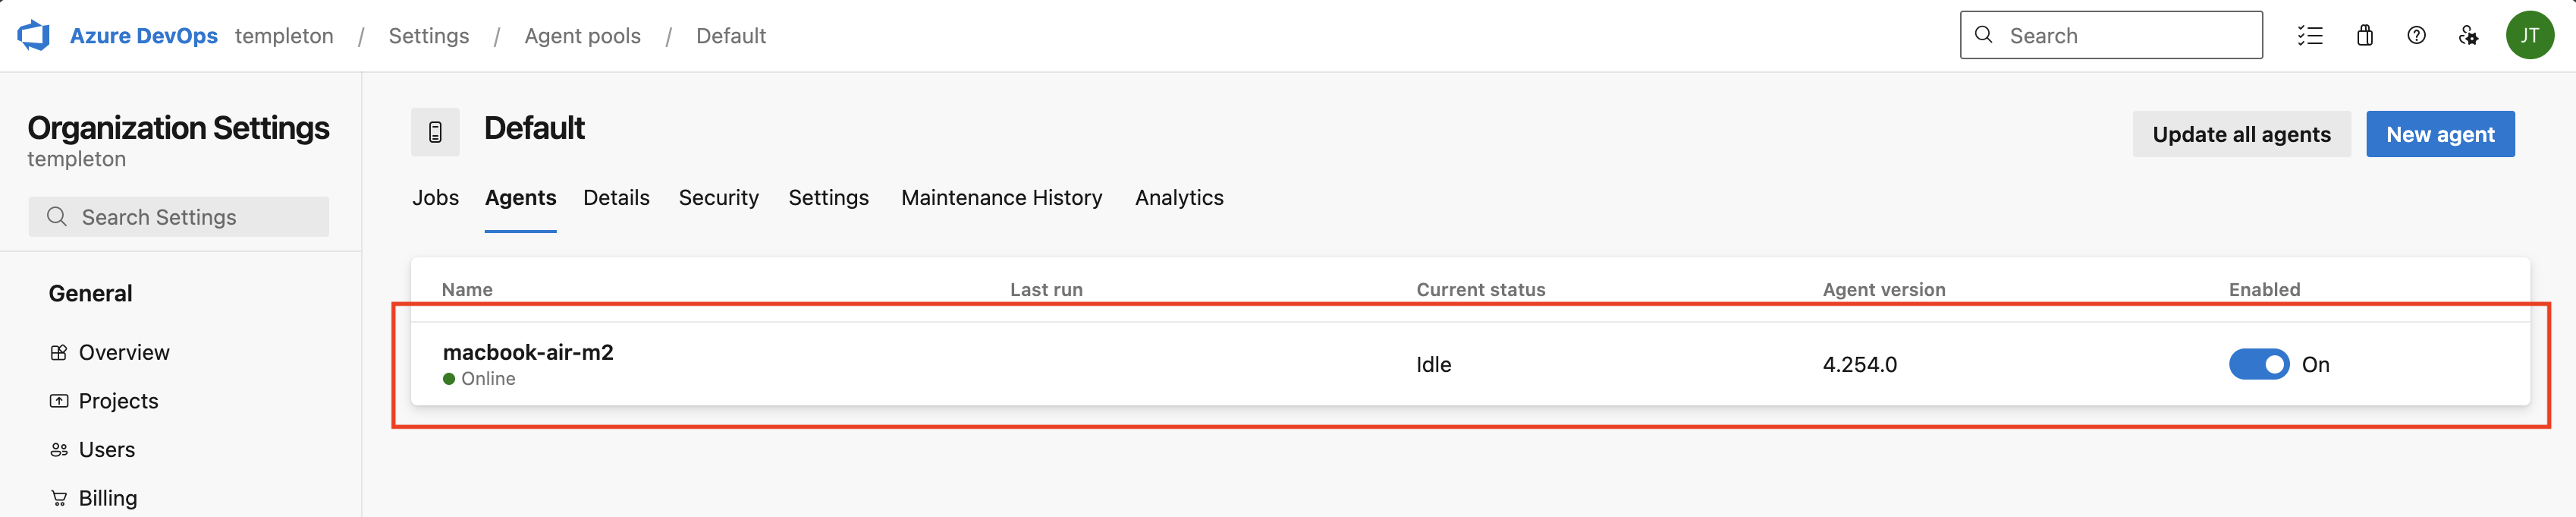The width and height of the screenshot is (2576, 517).
Task: Go to Billing in the sidebar
Action: click(108, 498)
